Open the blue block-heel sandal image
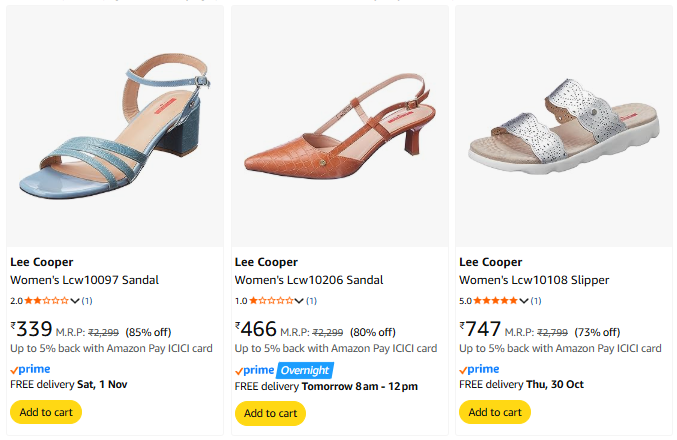This screenshot has width=677, height=440. [114, 125]
